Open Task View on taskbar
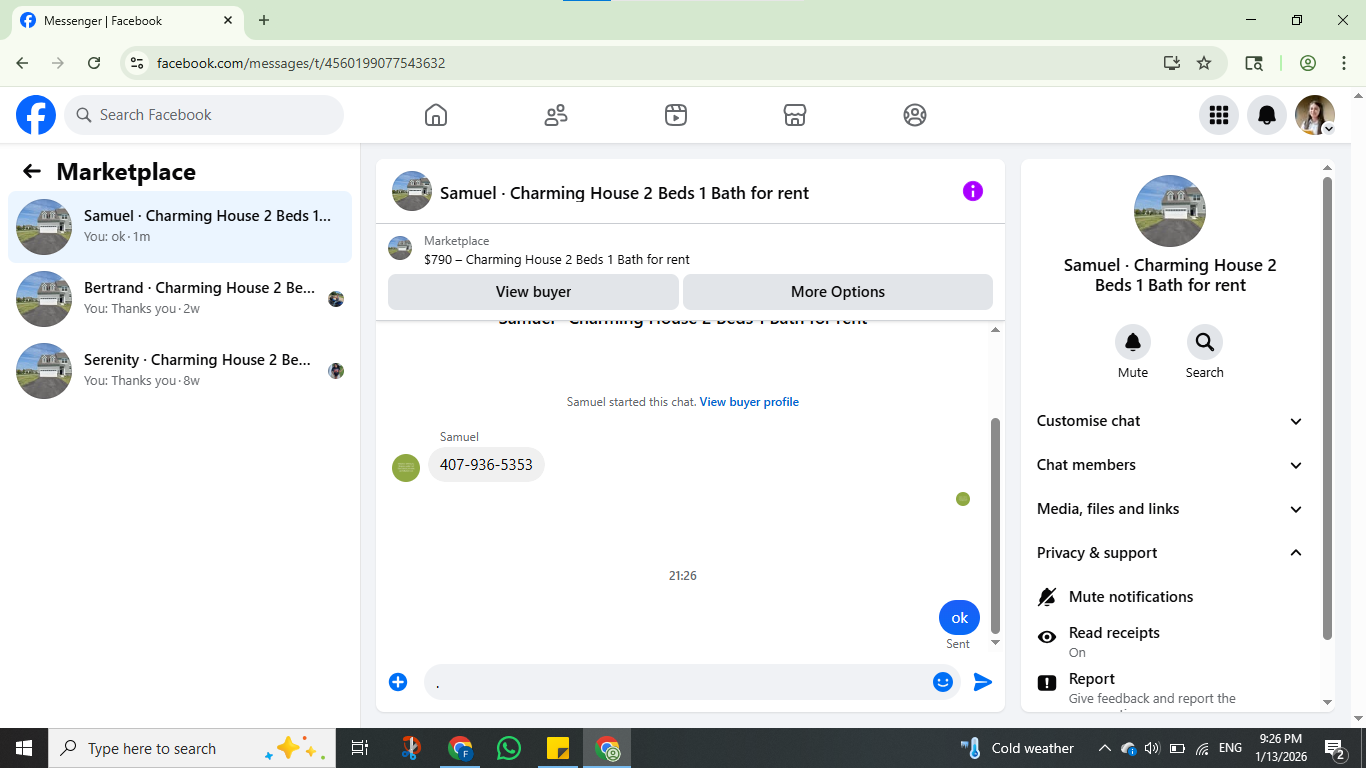 tap(360, 748)
